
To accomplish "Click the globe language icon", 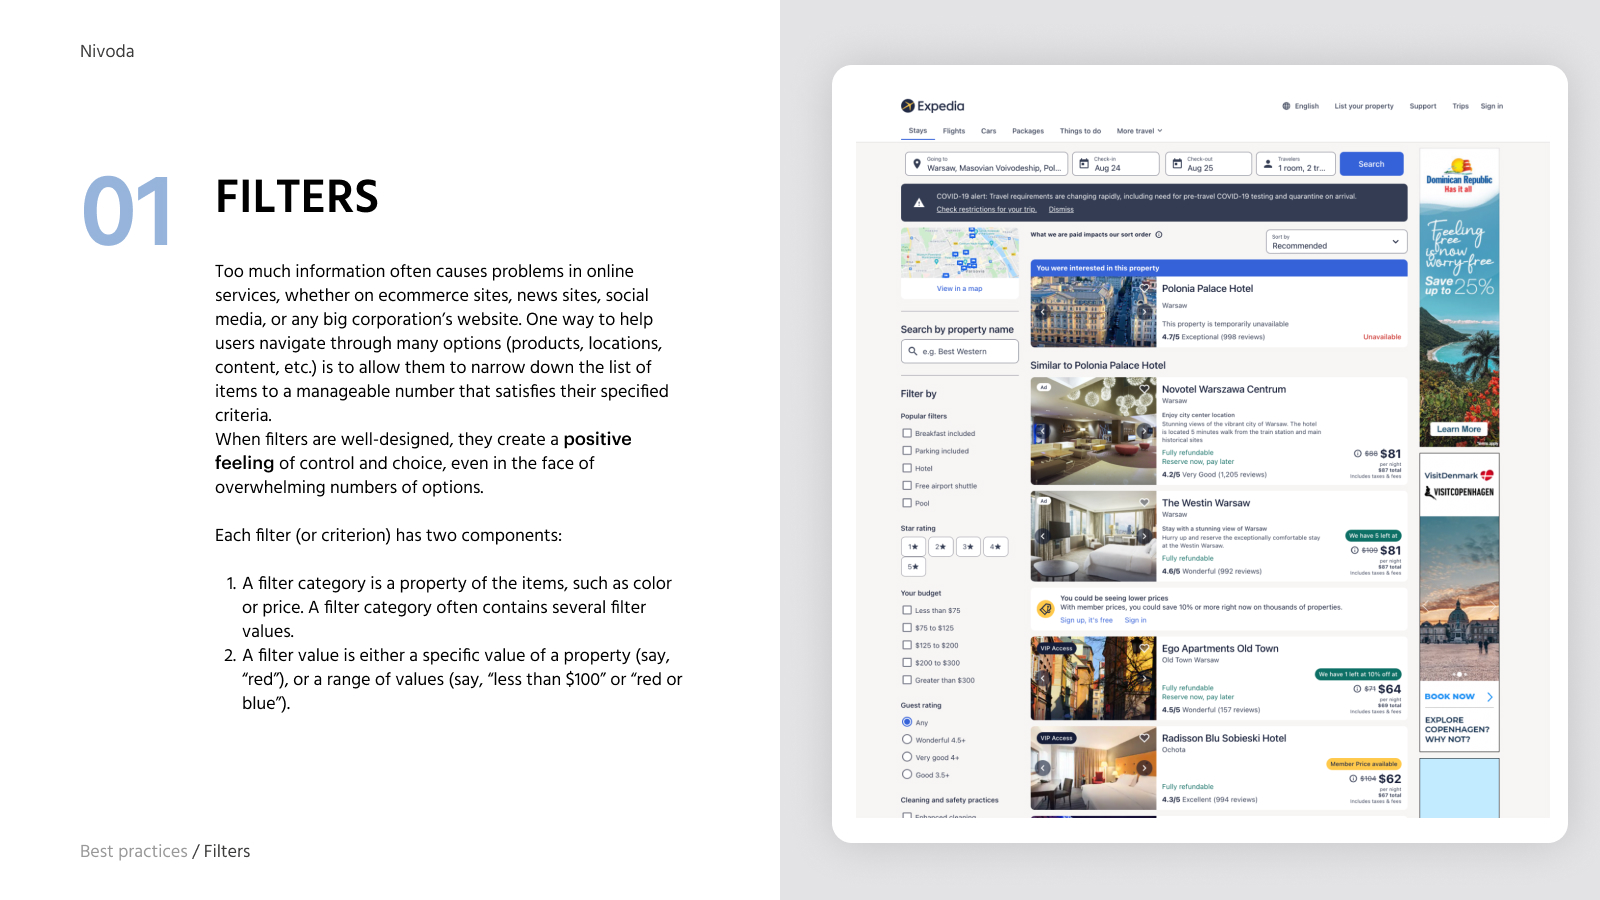I will (x=1286, y=106).
